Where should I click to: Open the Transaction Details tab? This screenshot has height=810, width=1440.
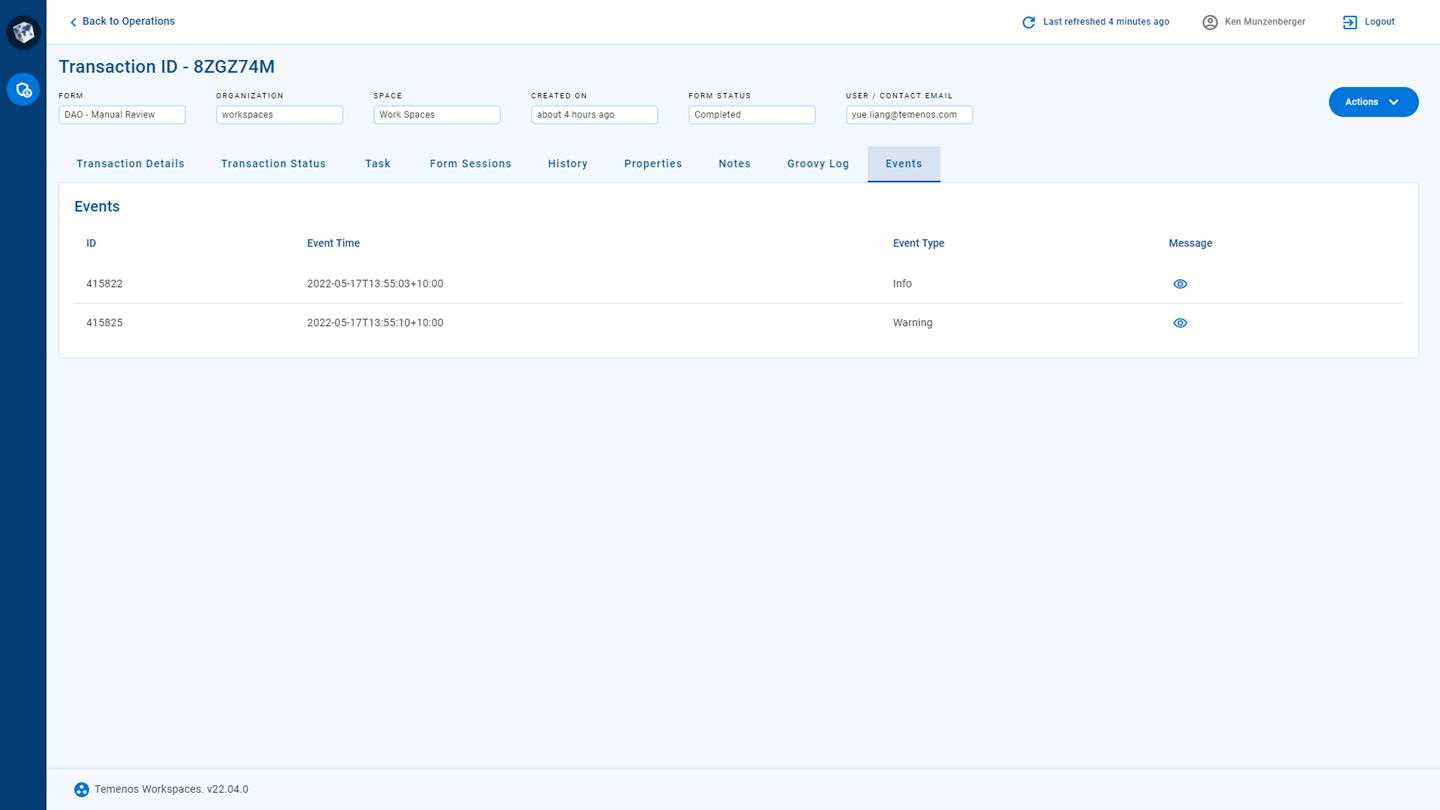pyautogui.click(x=130, y=163)
